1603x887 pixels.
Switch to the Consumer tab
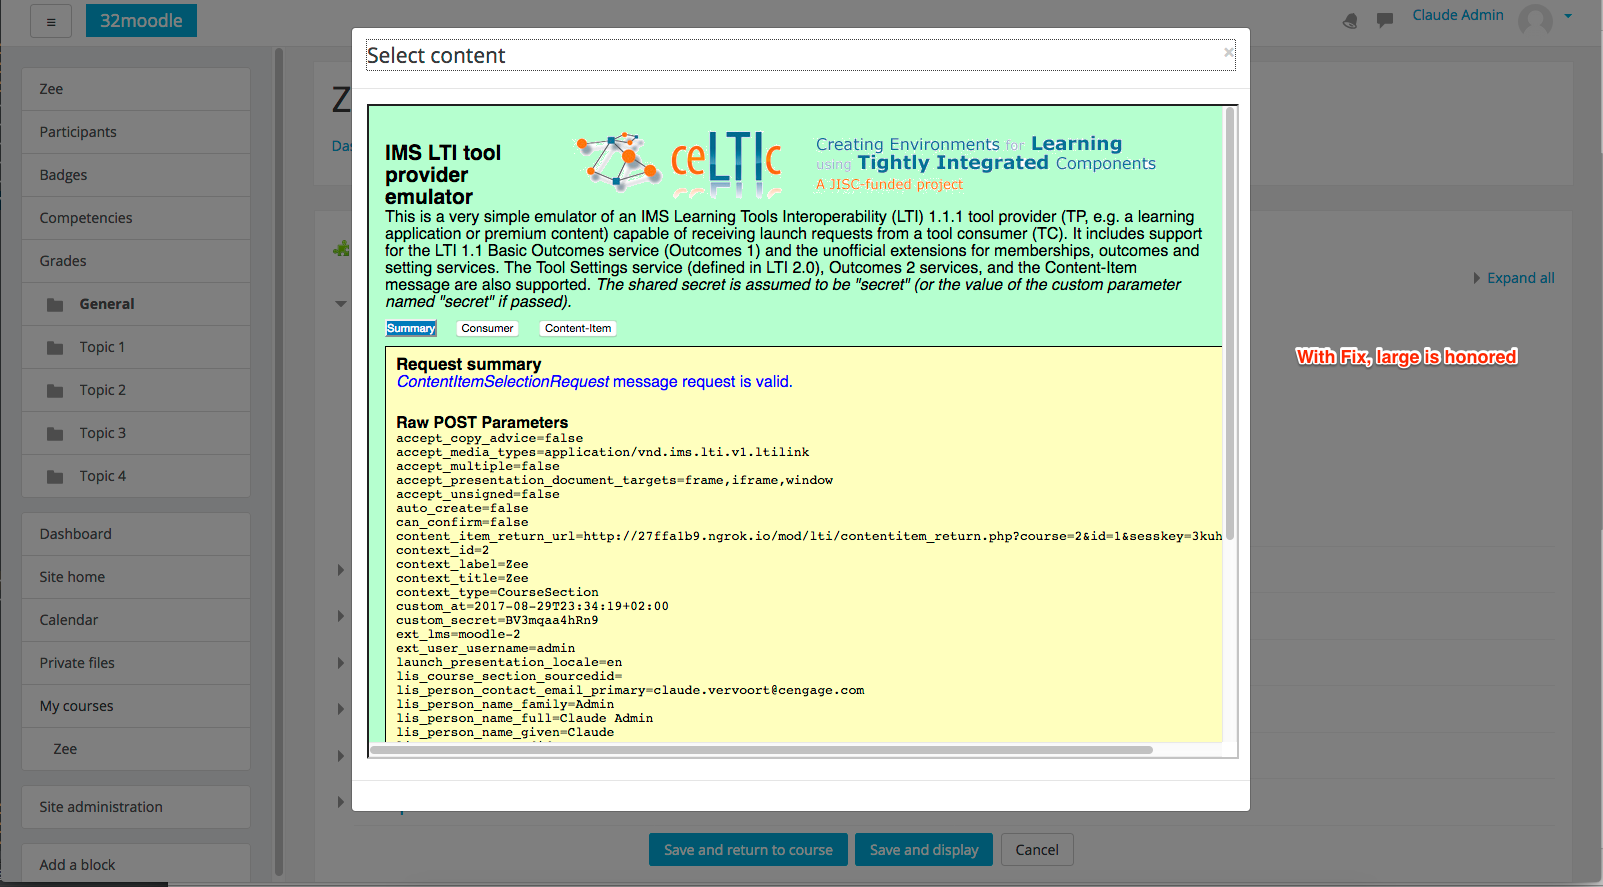(x=487, y=328)
